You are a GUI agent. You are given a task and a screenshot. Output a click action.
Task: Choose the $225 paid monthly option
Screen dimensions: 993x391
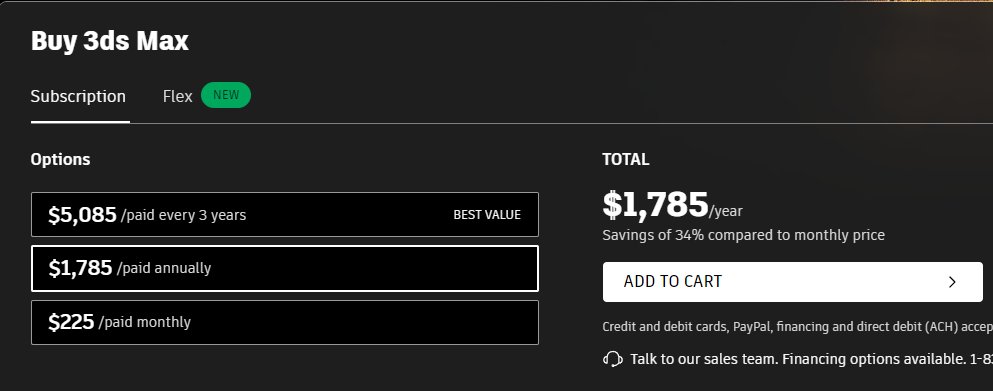point(285,323)
